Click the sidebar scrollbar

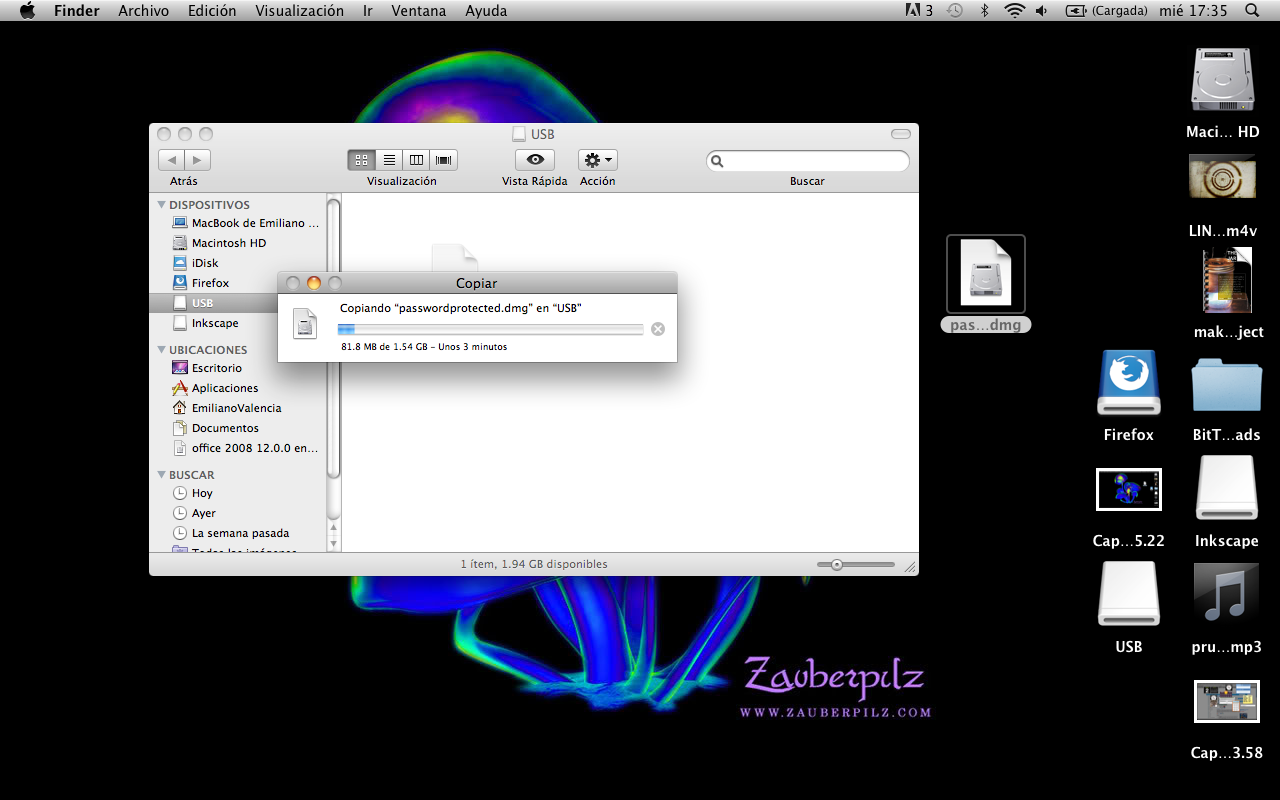tap(334, 340)
